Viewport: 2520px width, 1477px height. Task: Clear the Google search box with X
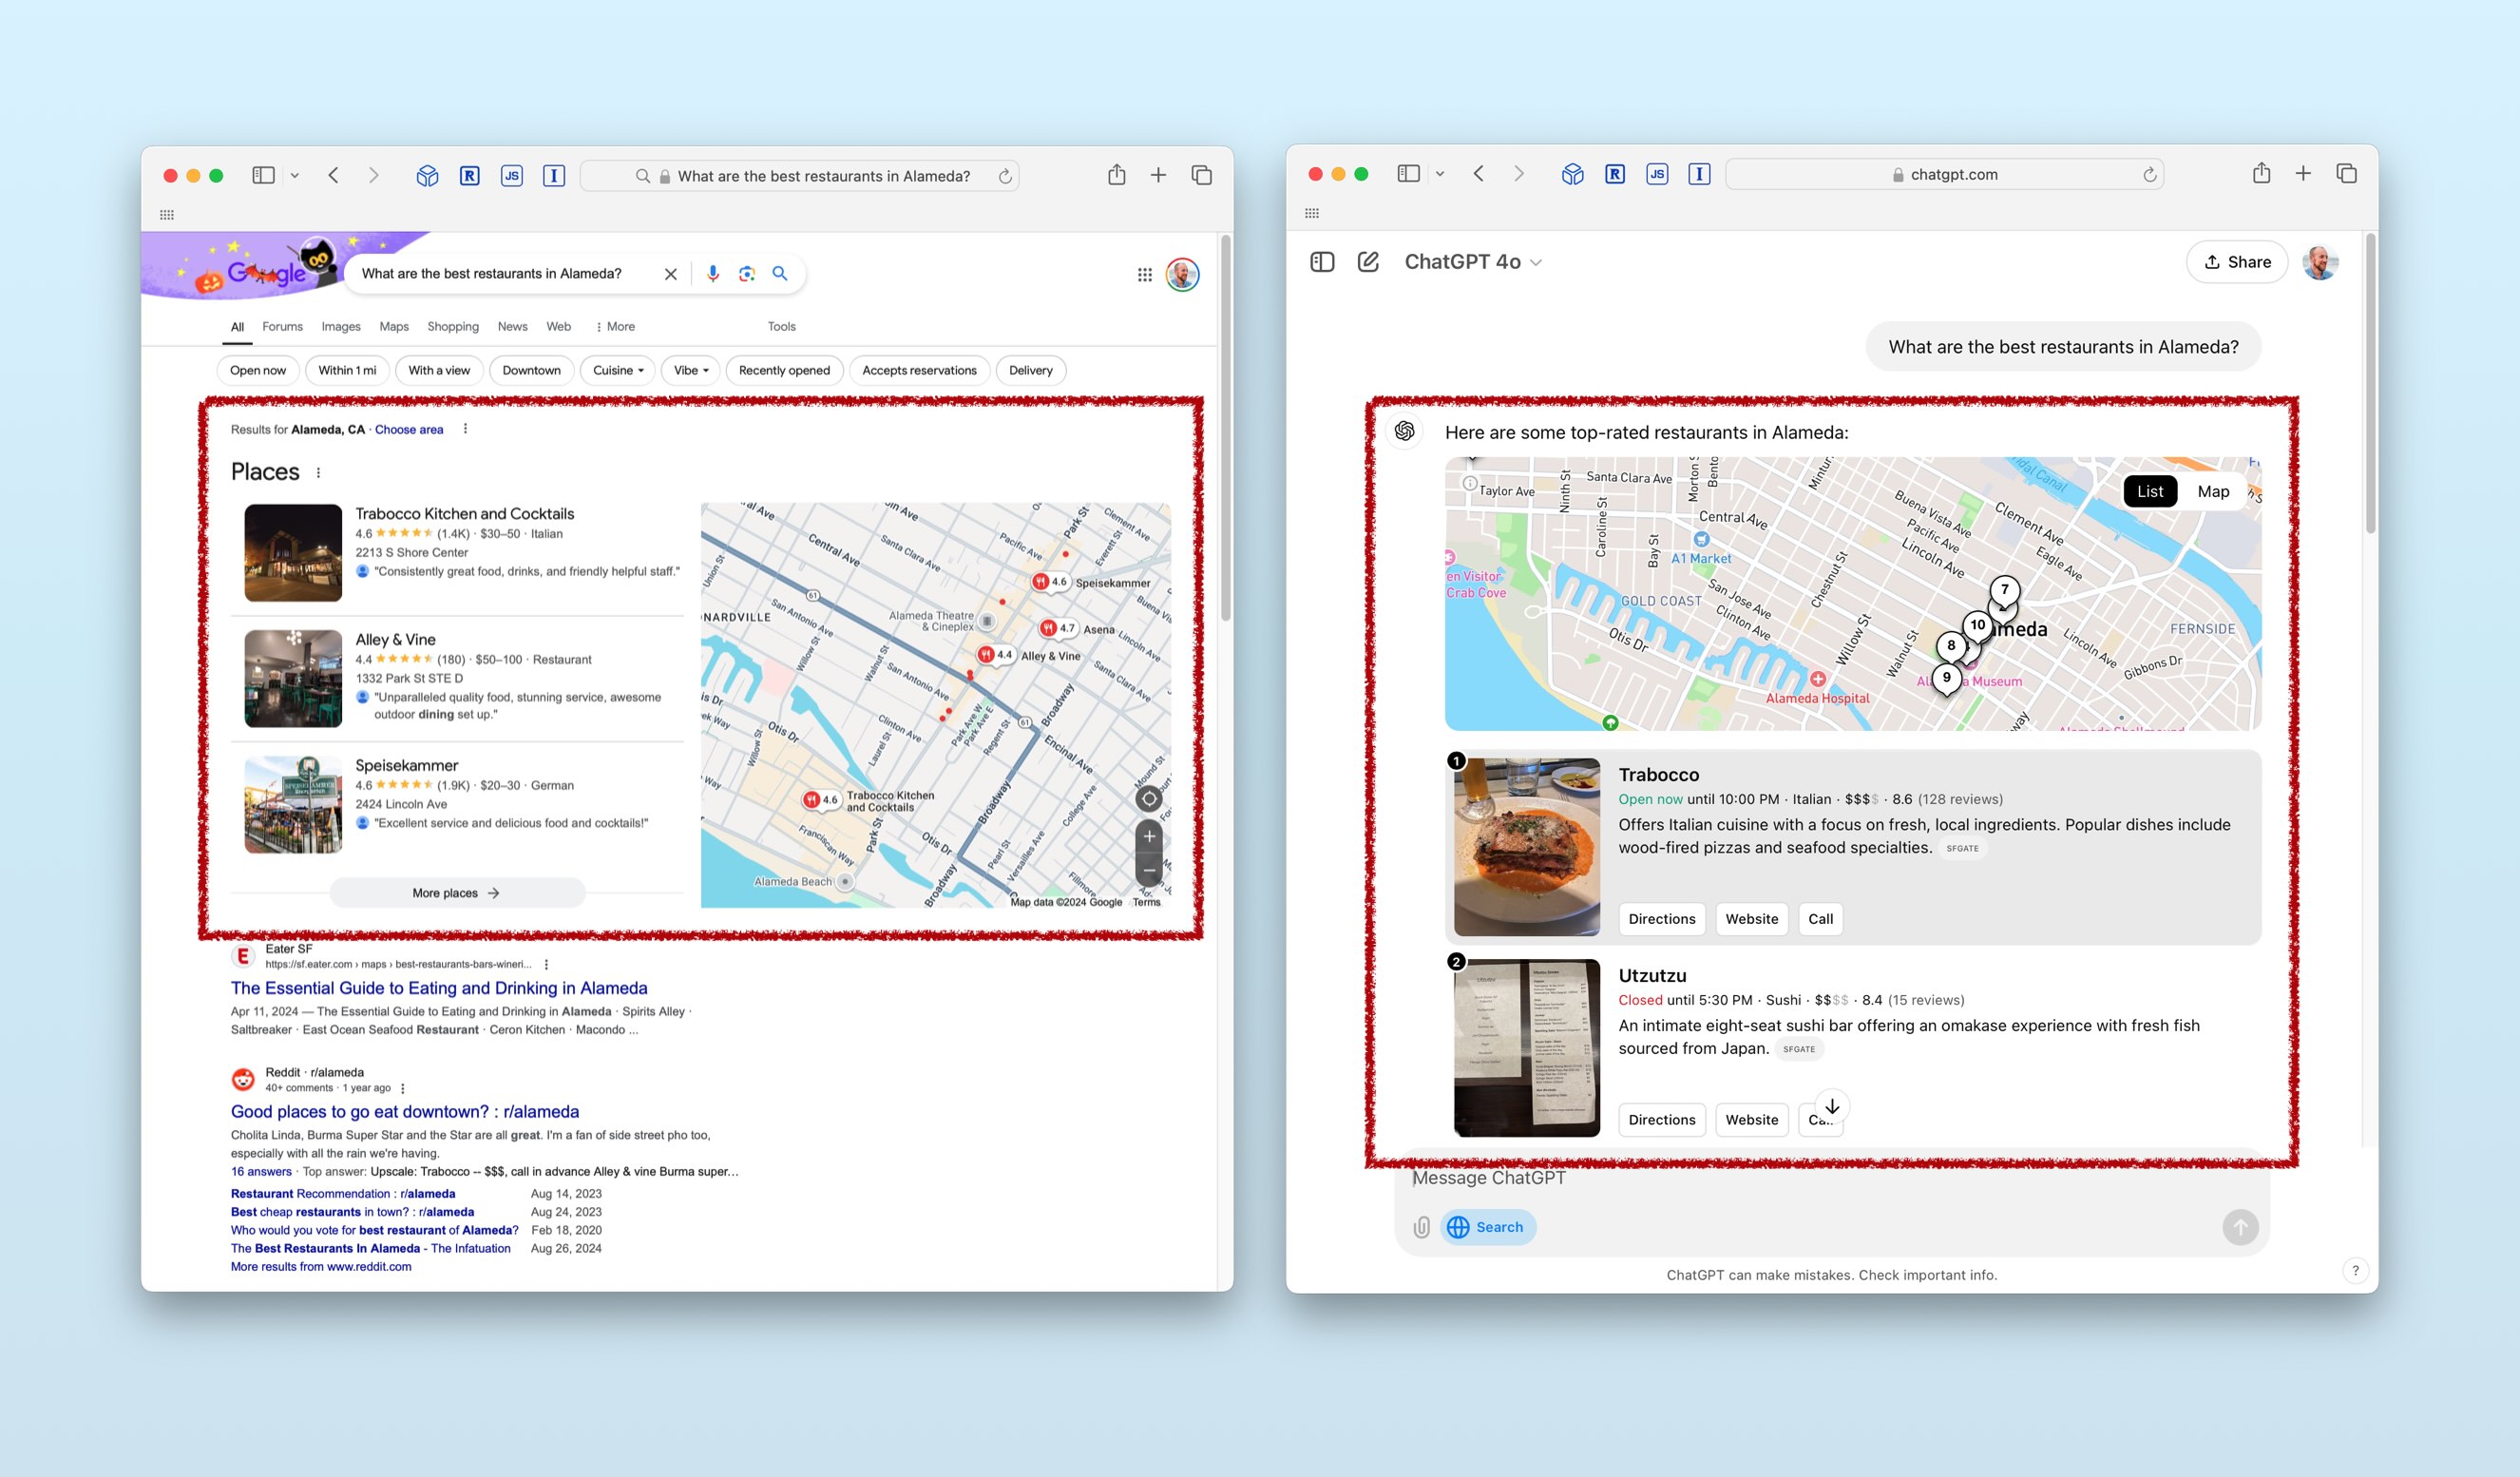(670, 274)
